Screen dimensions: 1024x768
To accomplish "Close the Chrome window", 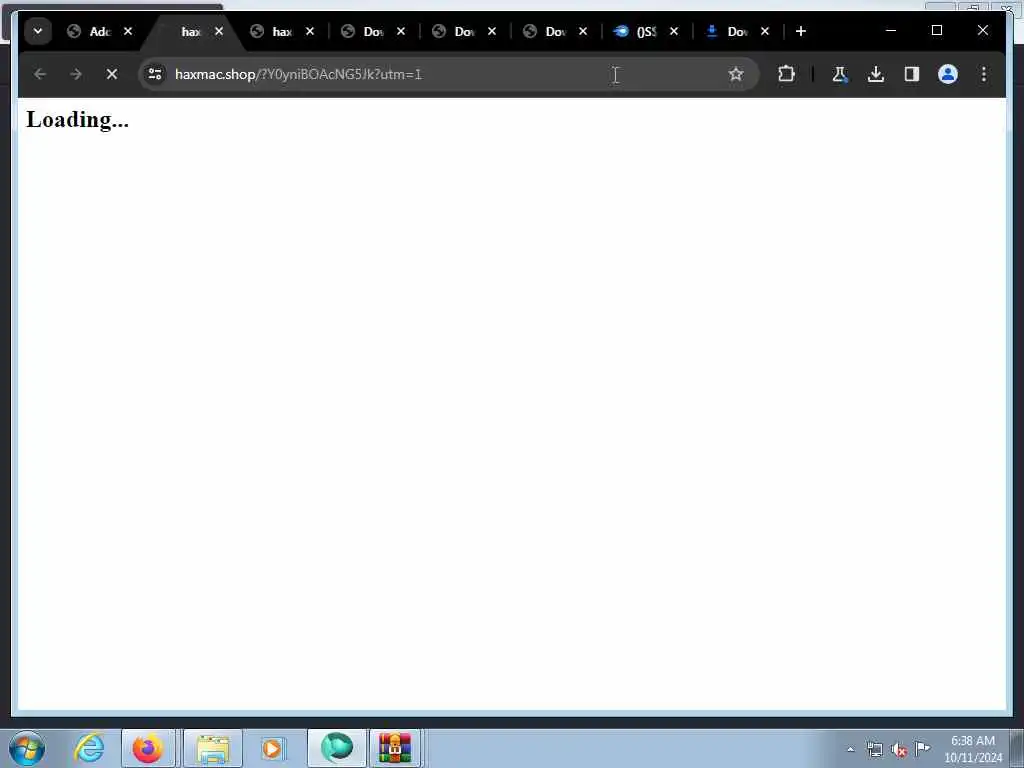I will pos(982,31).
